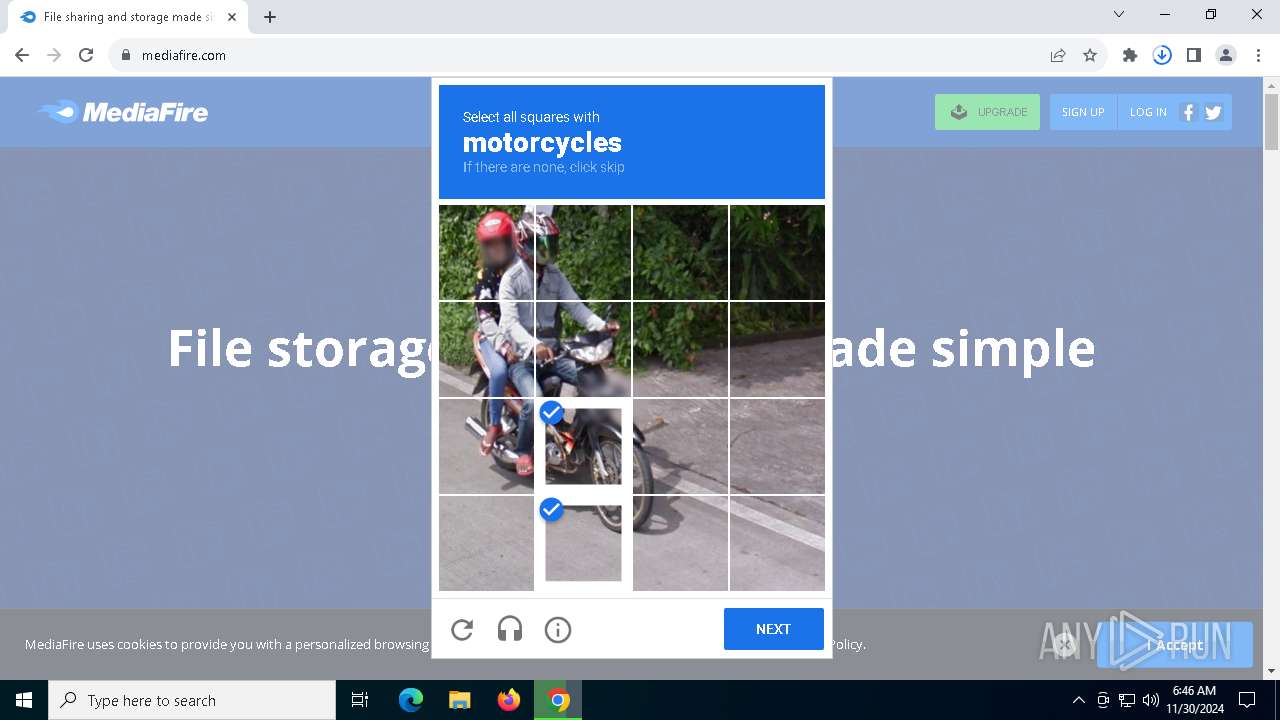The image size is (1280, 720).
Task: Open clock showing 6:46 AM
Action: coord(1194,700)
